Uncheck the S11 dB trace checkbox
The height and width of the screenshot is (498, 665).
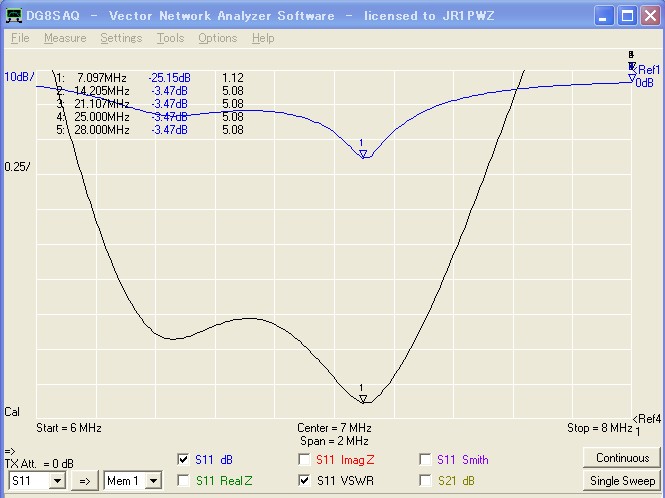[x=182, y=460]
